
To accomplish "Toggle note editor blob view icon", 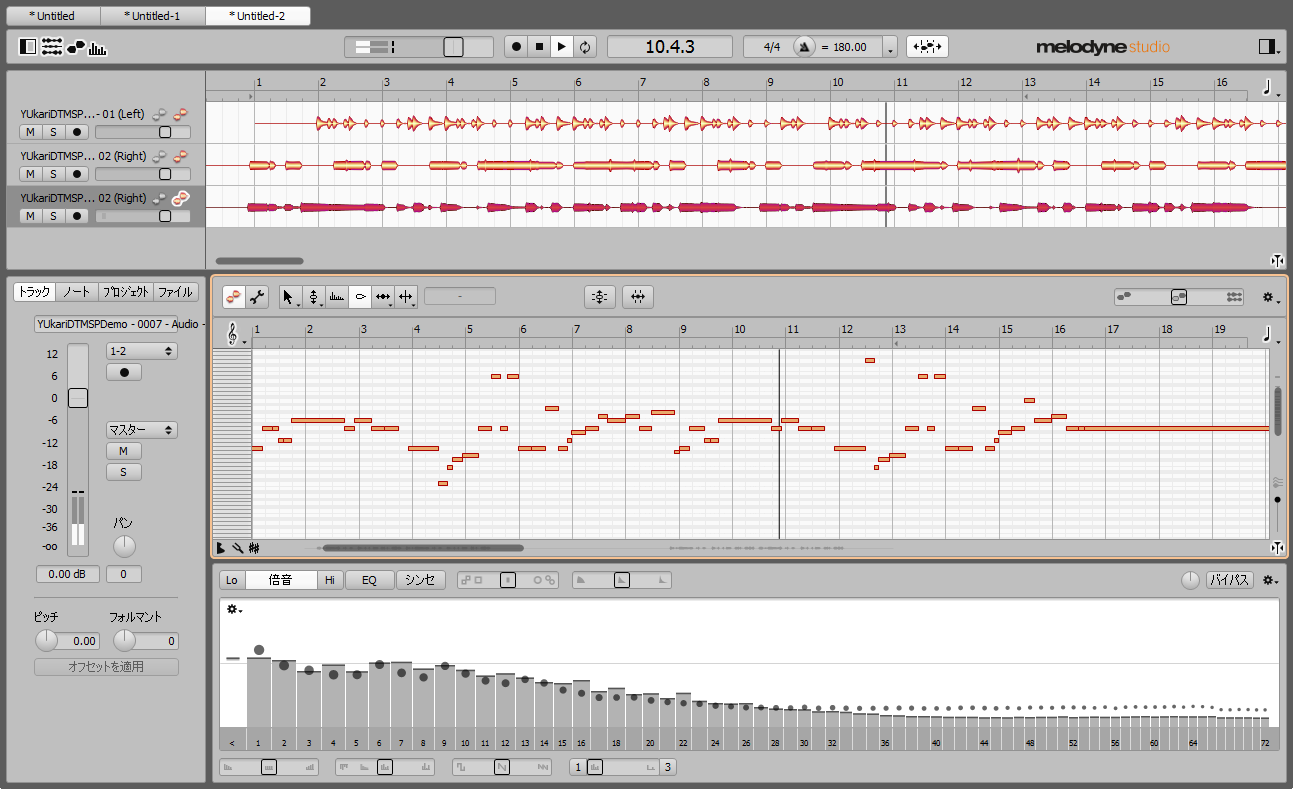I will click(233, 296).
